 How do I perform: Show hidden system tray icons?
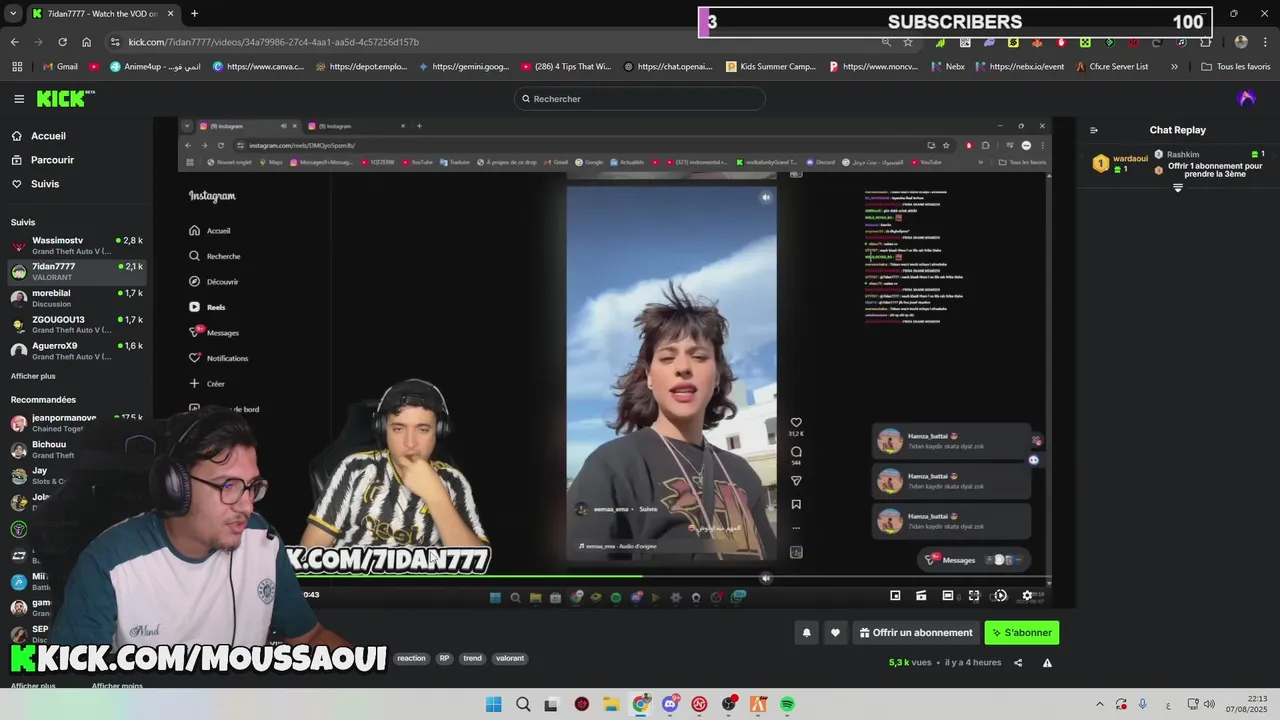pyautogui.click(x=1099, y=704)
